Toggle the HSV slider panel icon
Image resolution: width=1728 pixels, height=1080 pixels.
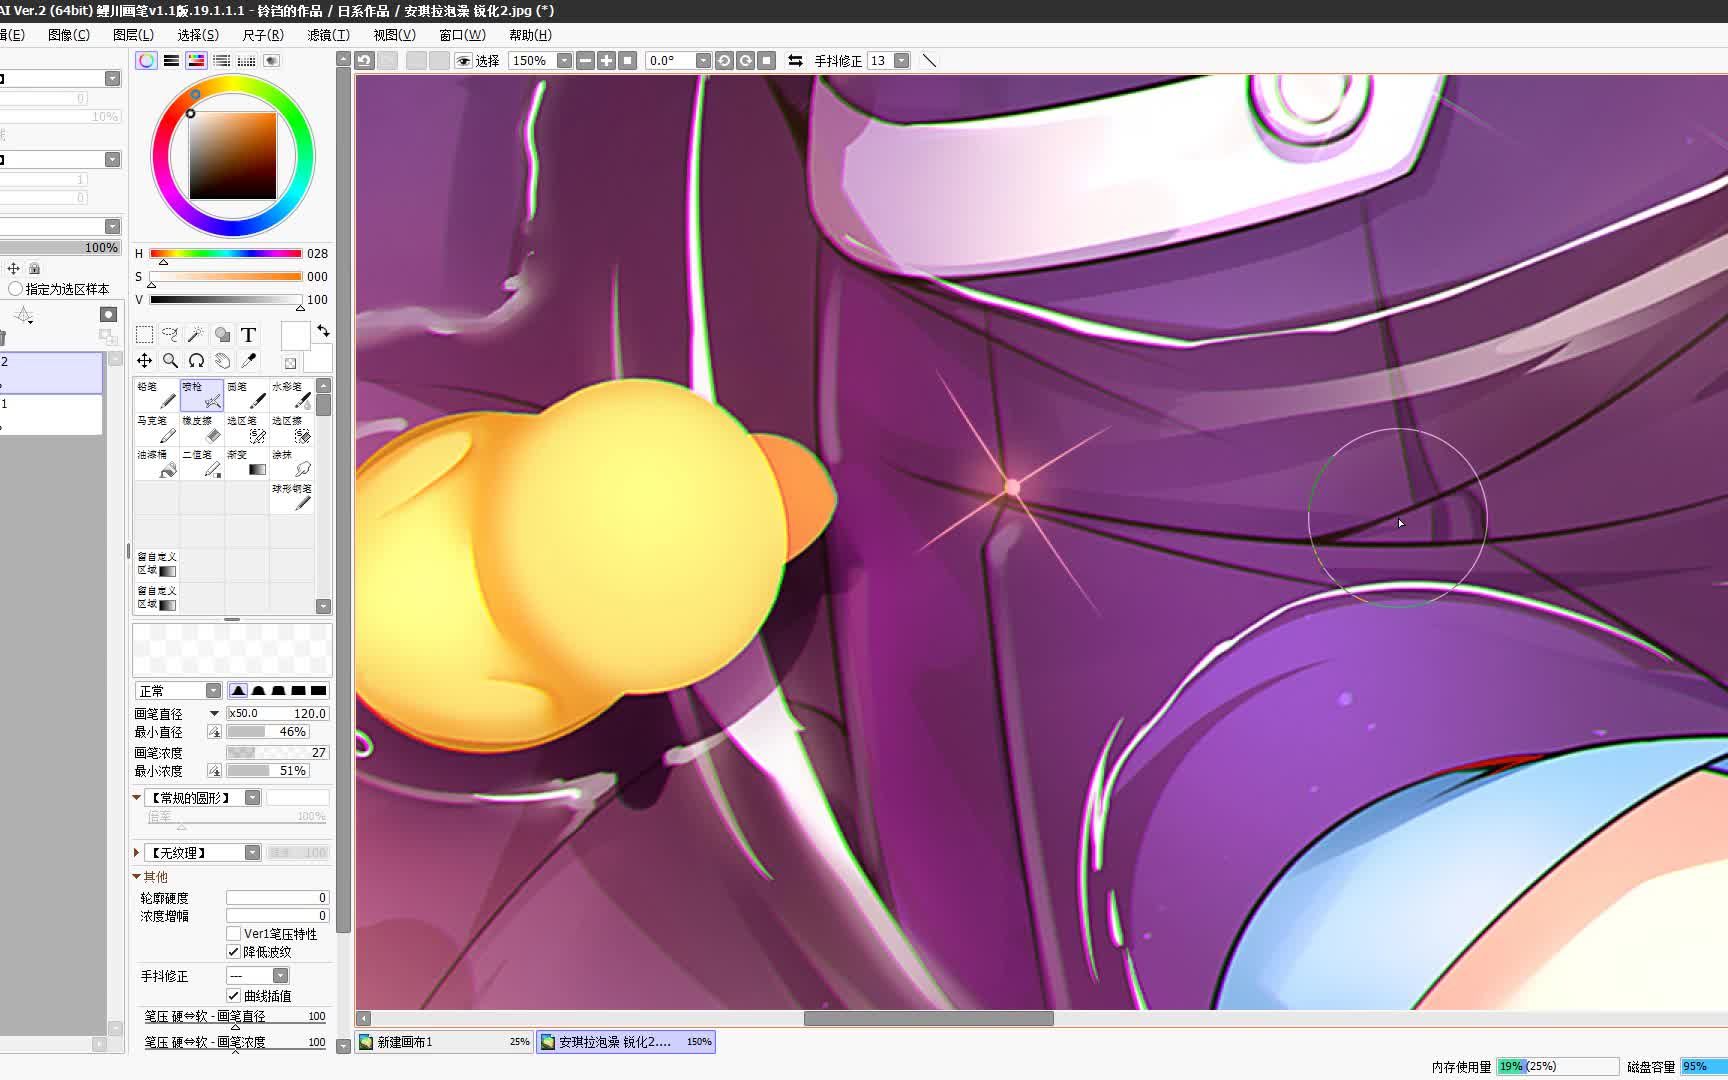196,61
